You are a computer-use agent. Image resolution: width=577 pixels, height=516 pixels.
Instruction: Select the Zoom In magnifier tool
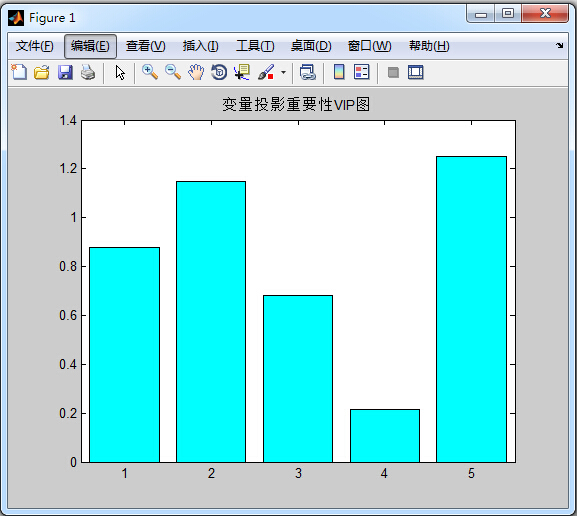(150, 72)
